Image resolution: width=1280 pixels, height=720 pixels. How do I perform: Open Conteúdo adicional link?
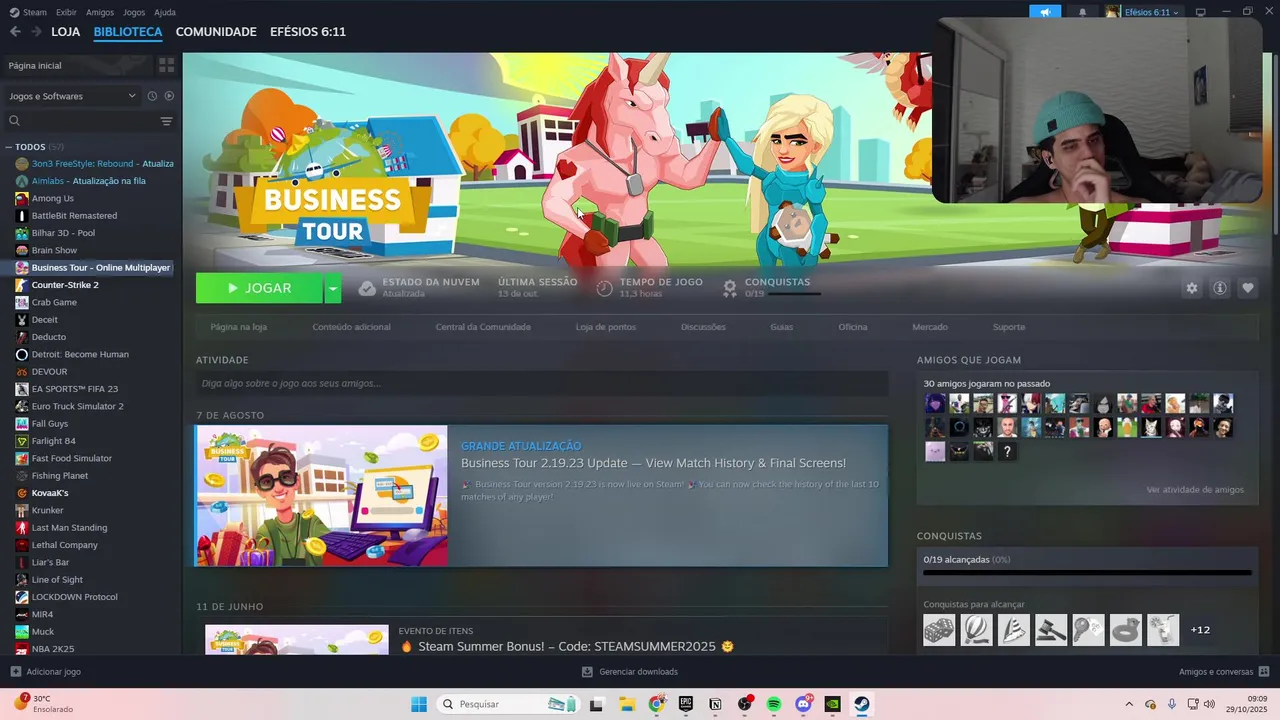coord(351,327)
